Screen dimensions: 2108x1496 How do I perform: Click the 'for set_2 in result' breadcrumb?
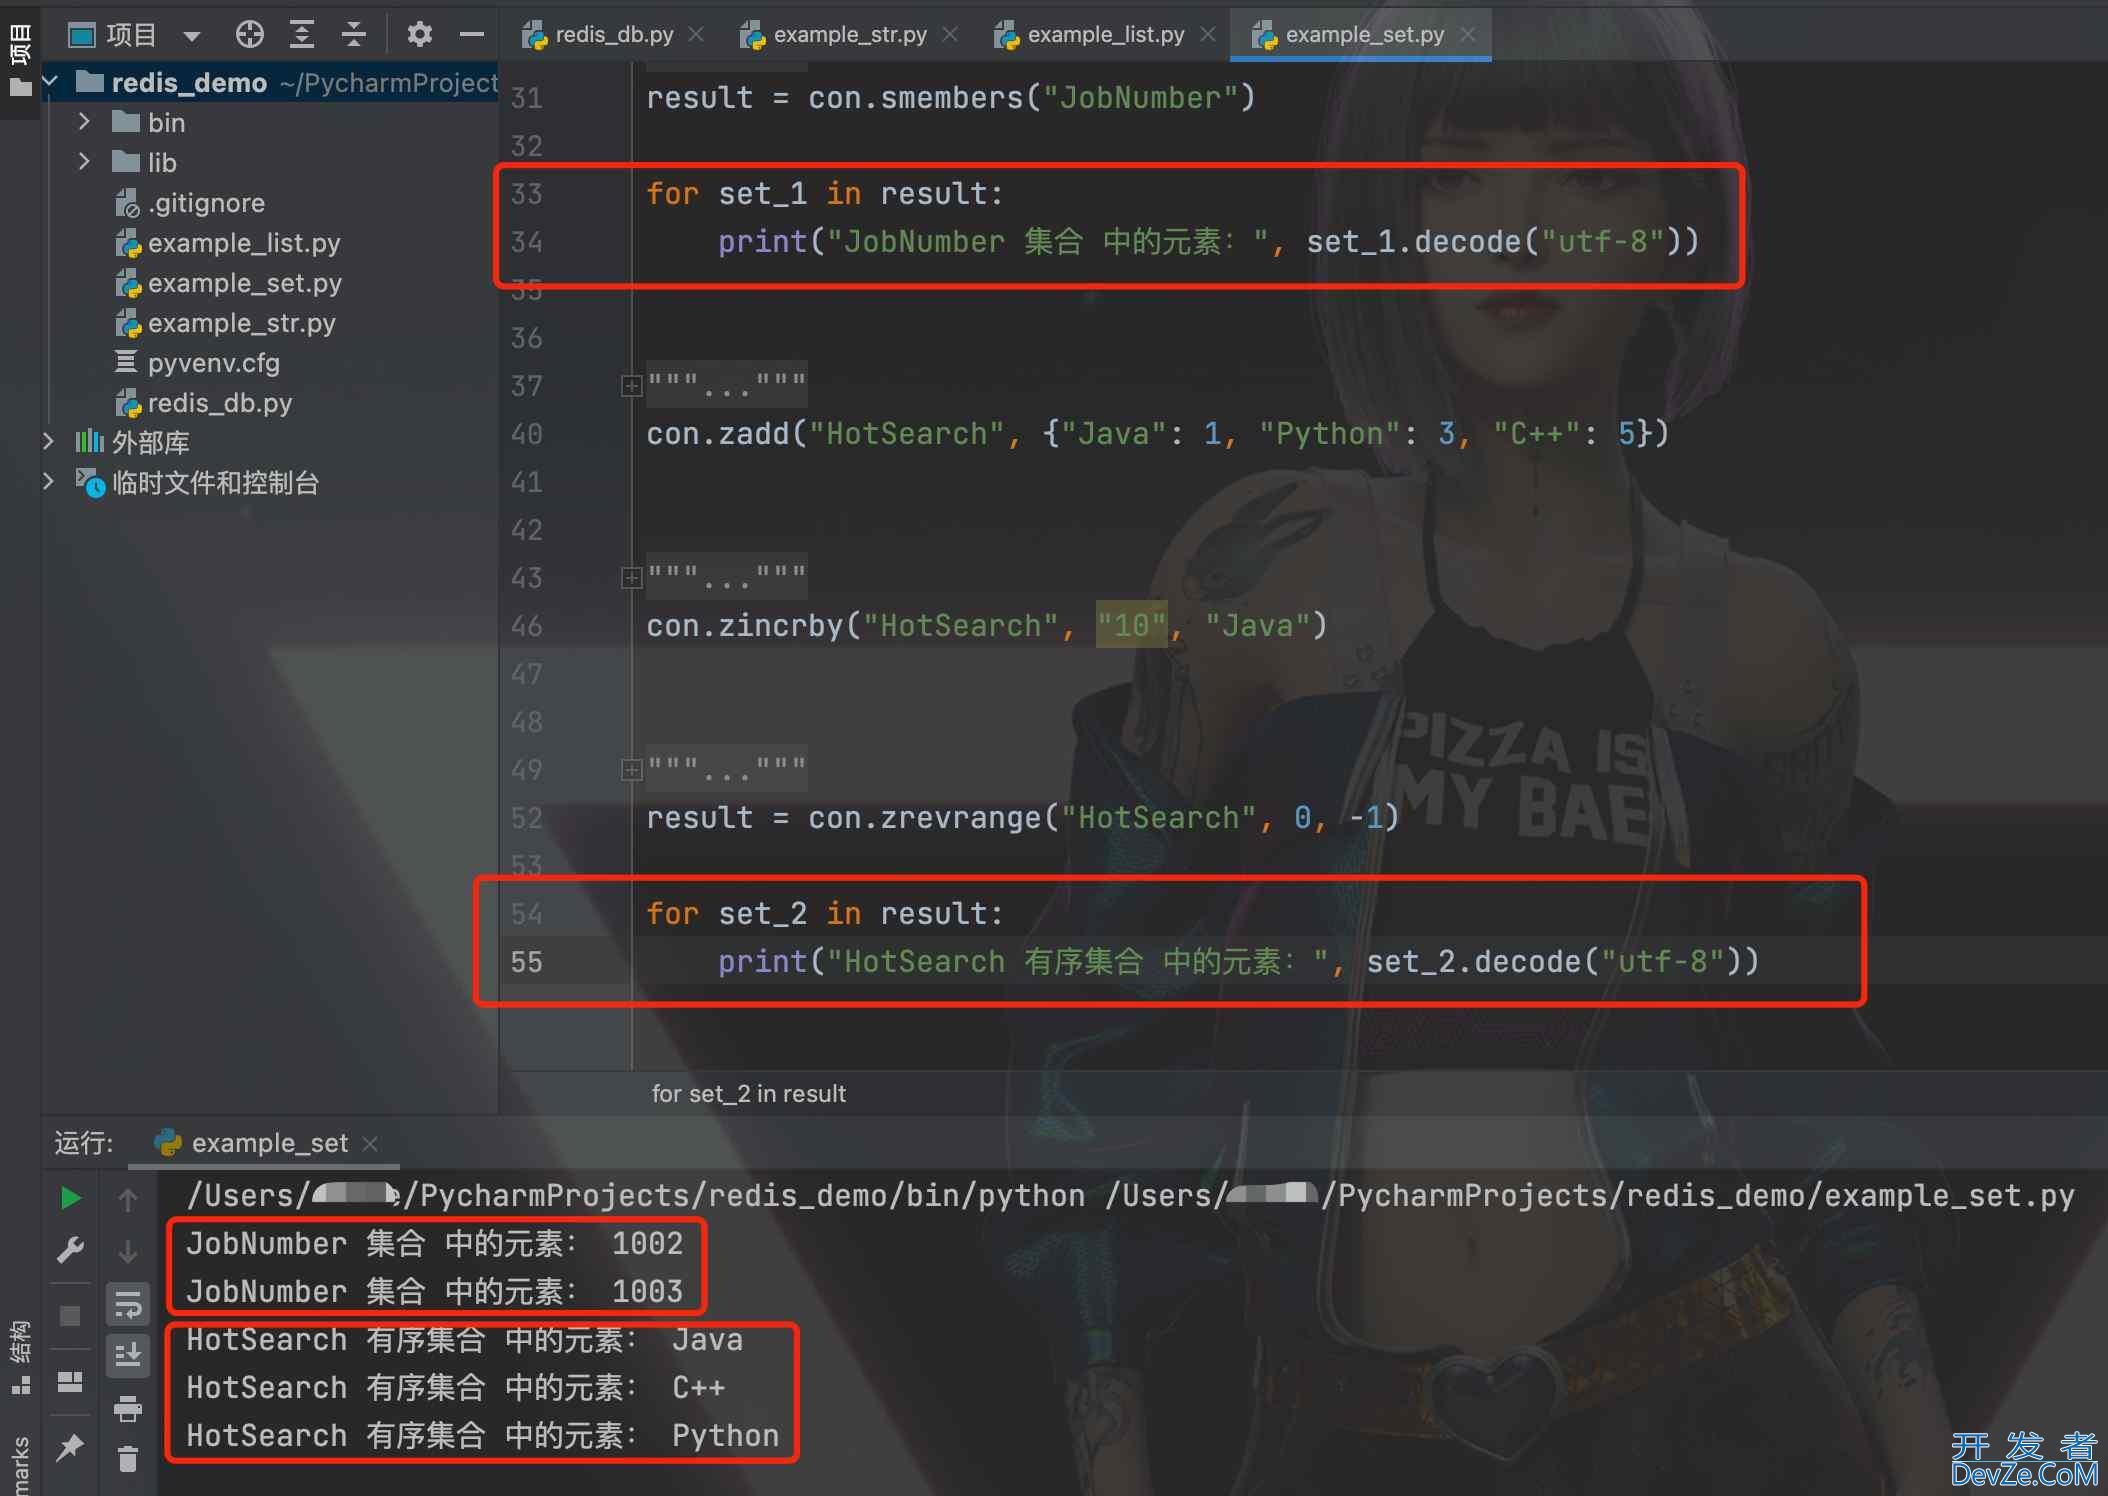pyautogui.click(x=749, y=1094)
